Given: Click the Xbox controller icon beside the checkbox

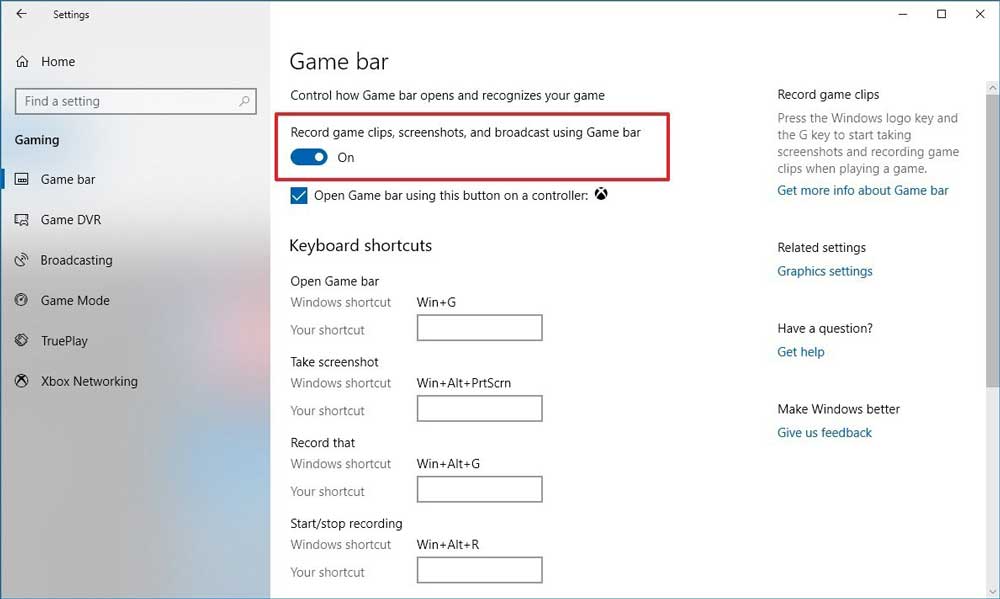Looking at the screenshot, I should click(601, 195).
